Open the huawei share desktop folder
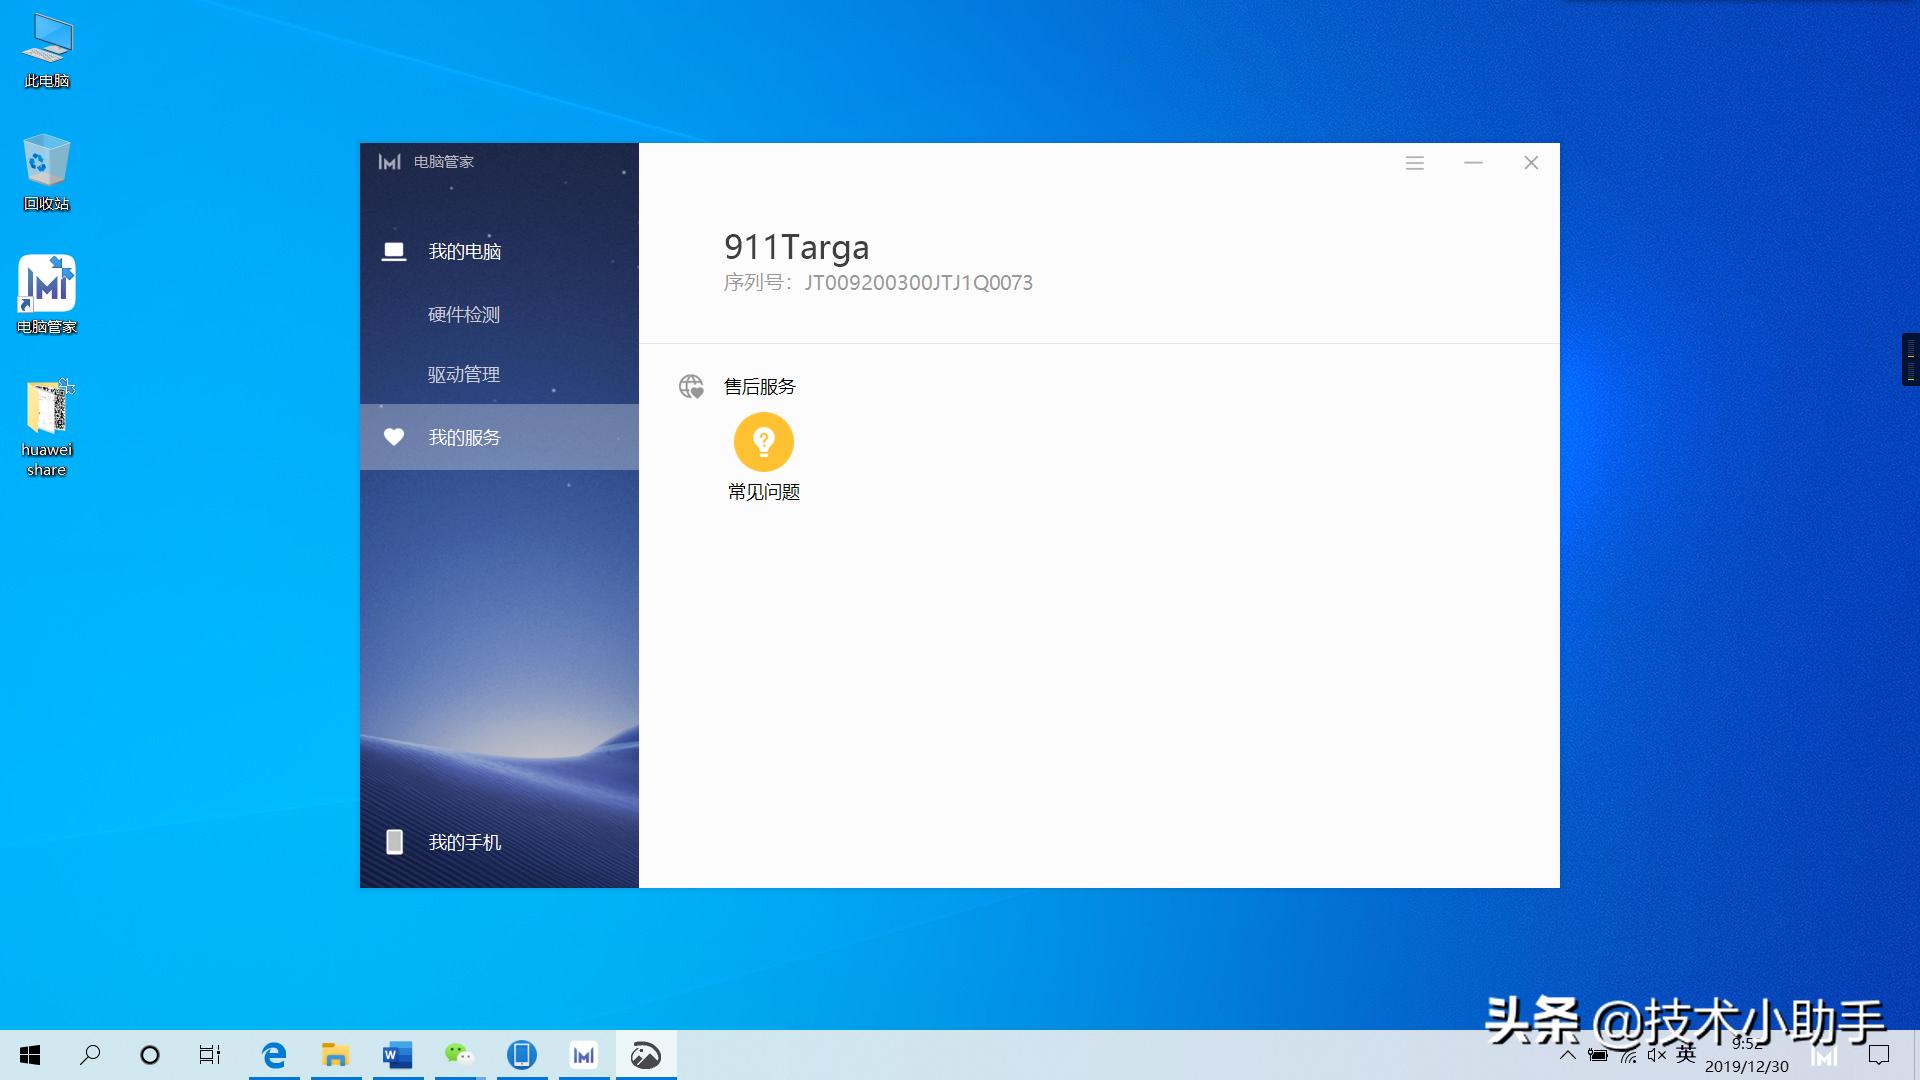 pyautogui.click(x=47, y=410)
